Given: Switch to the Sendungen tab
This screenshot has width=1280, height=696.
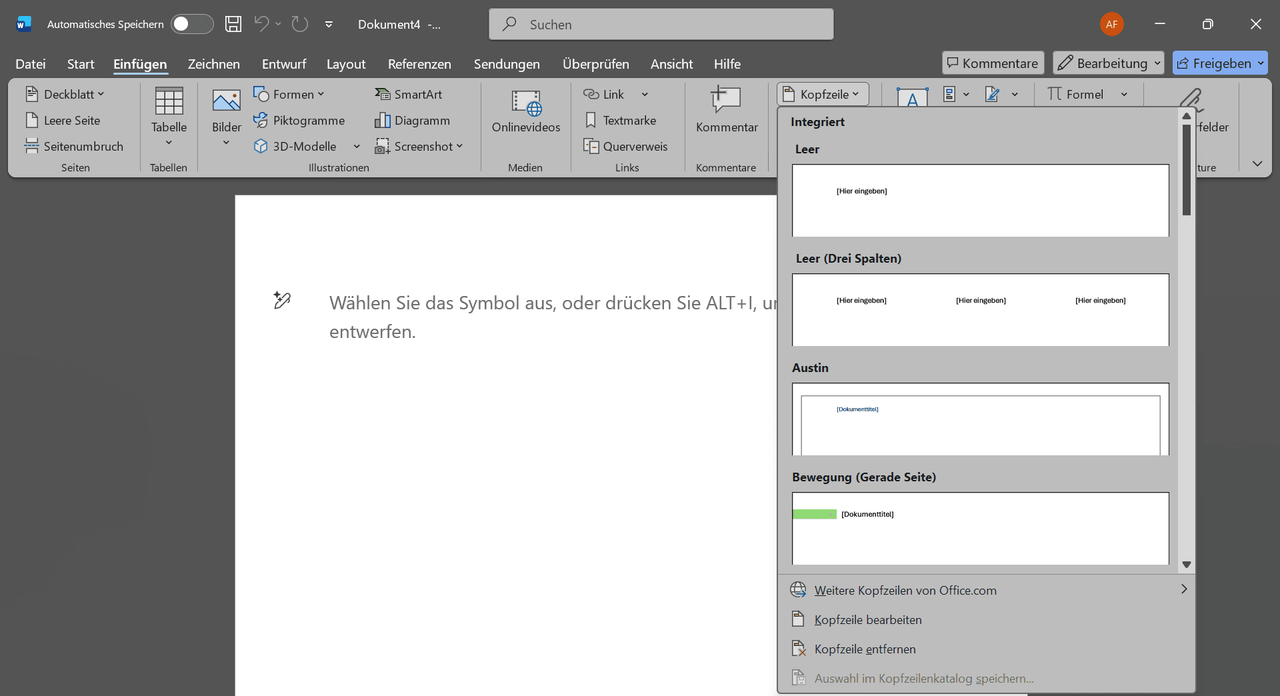Looking at the screenshot, I should 507,63.
